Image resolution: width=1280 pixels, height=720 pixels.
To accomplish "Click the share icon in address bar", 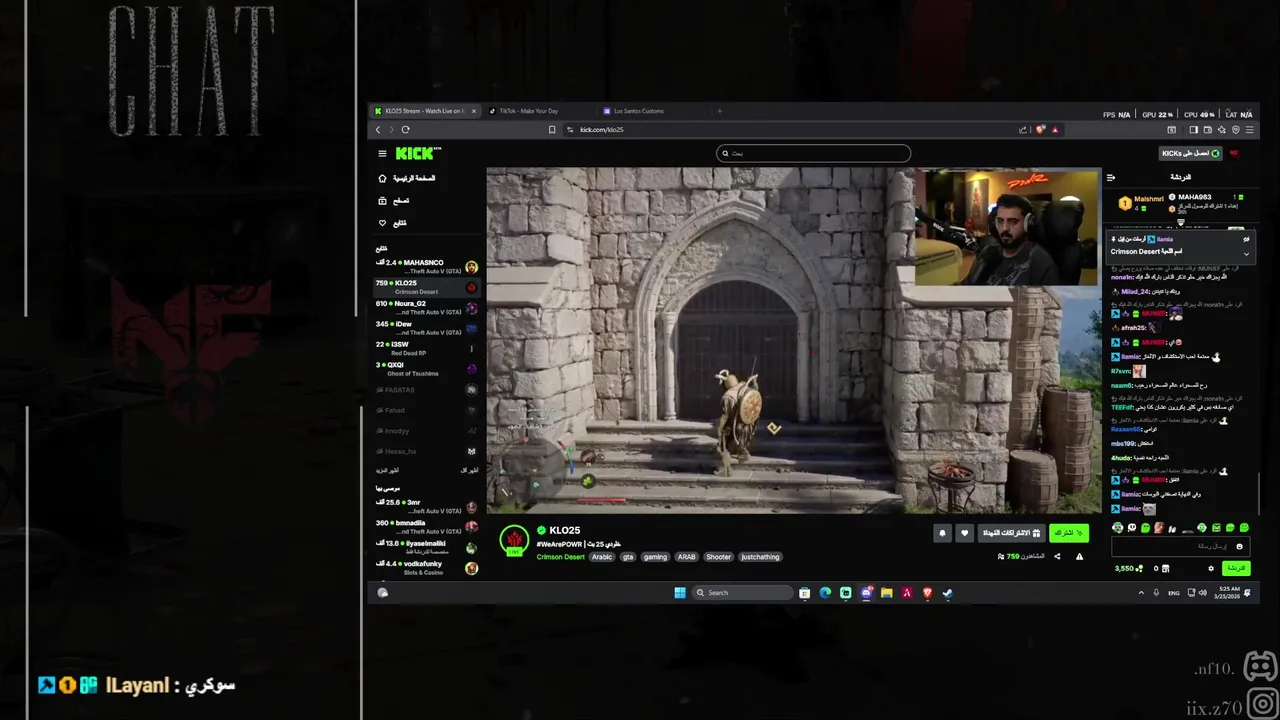I will [x=1023, y=129].
